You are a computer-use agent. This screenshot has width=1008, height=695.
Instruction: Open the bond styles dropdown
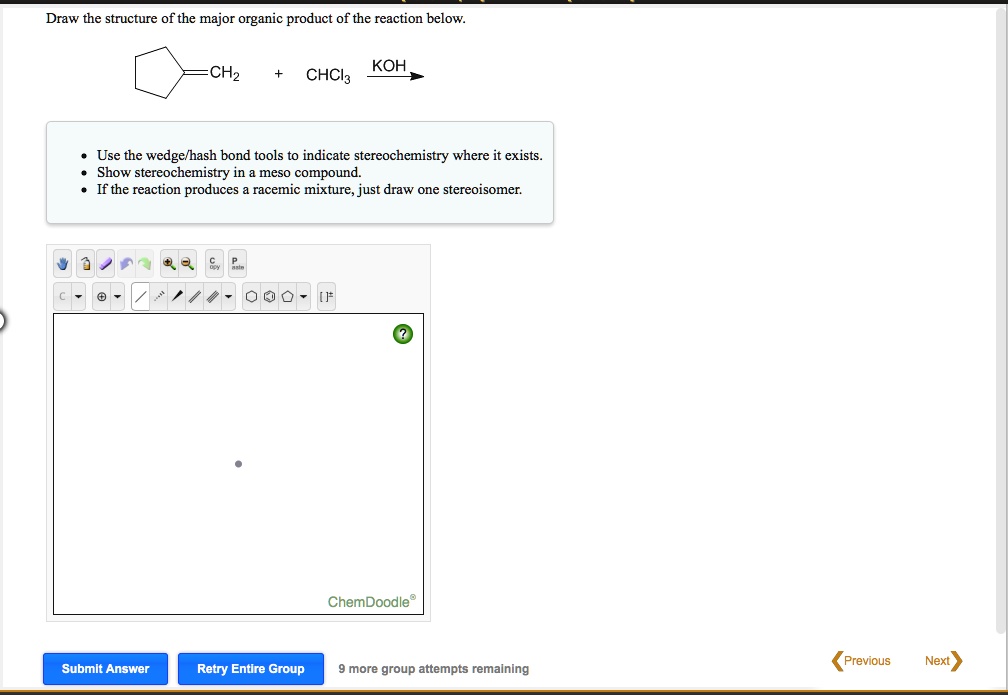point(228,296)
